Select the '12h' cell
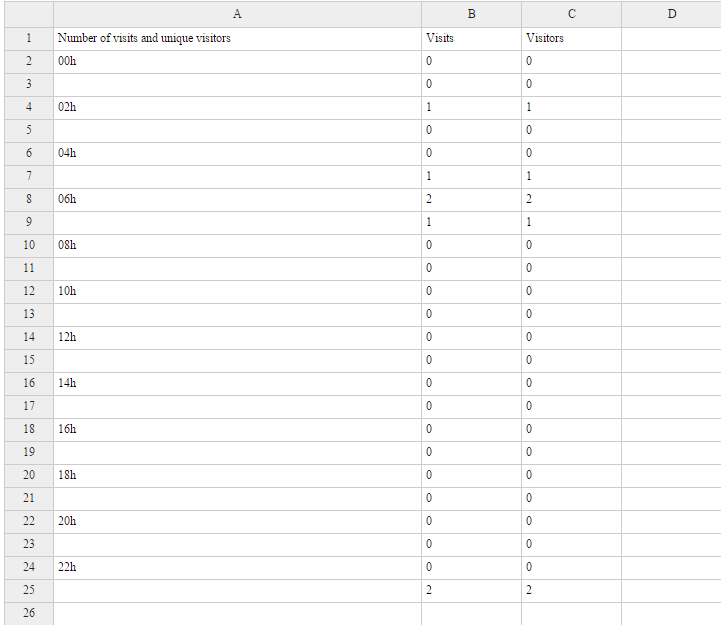This screenshot has height=625, width=721. pyautogui.click(x=237, y=338)
